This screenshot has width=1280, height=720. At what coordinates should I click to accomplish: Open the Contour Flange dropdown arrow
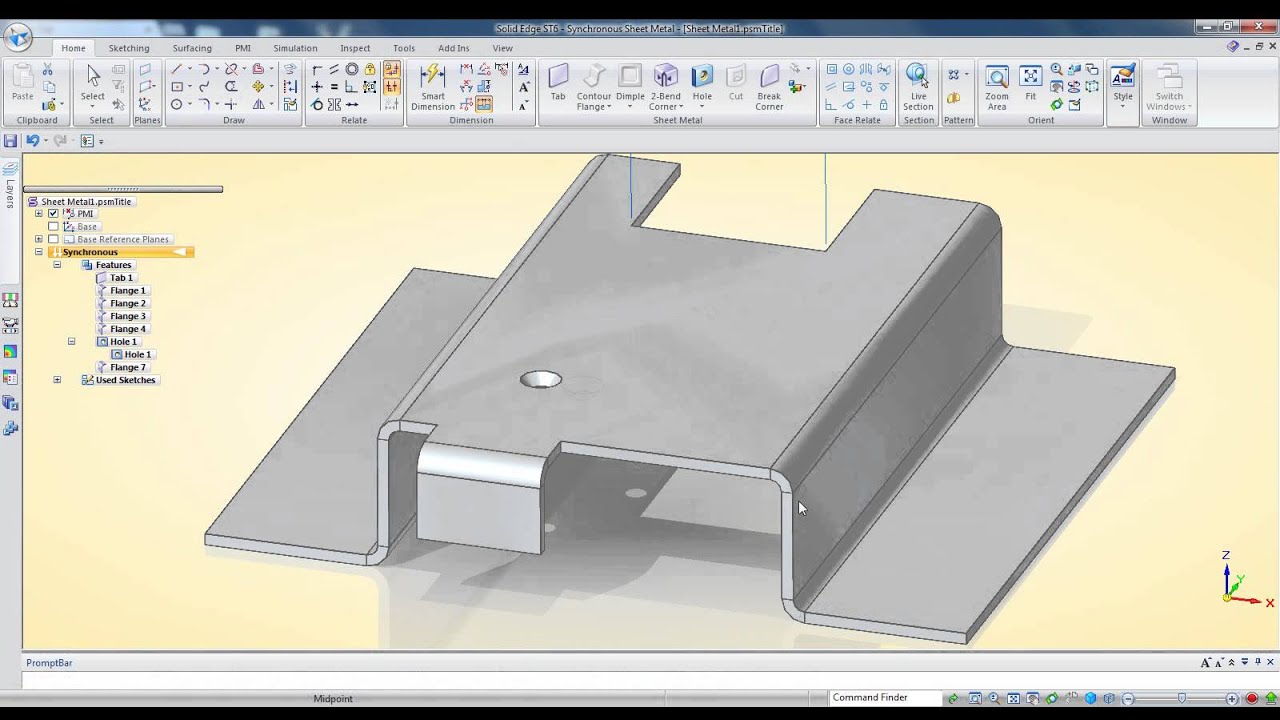(609, 107)
